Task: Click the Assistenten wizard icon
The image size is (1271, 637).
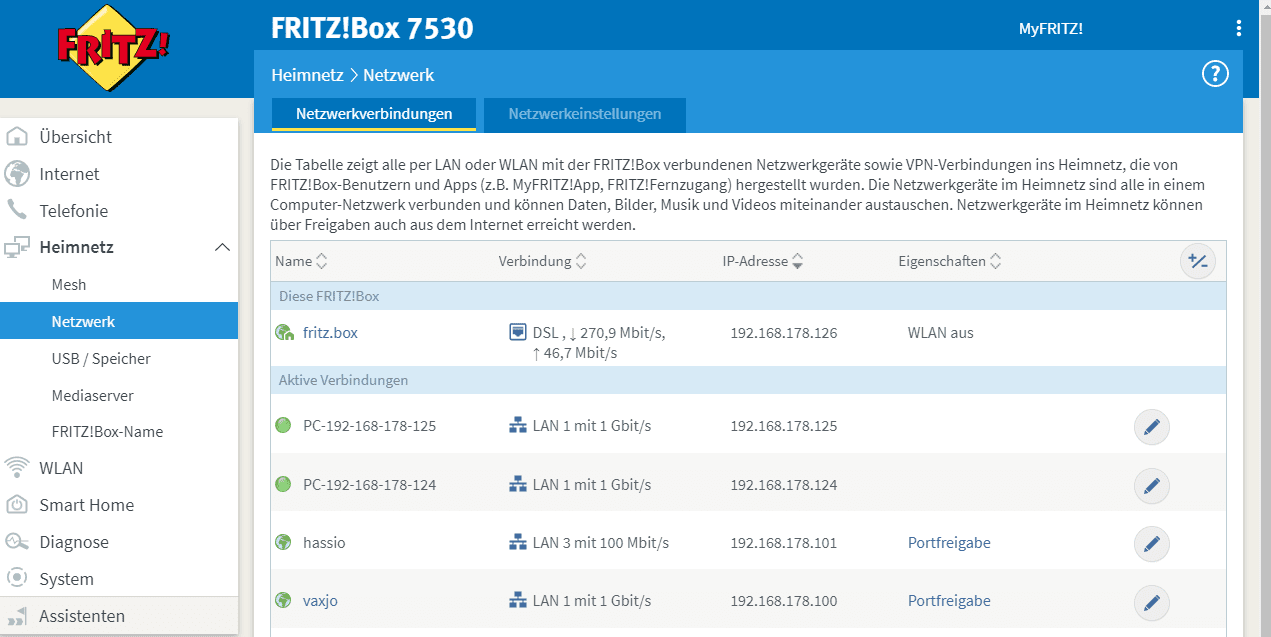Action: click(x=18, y=616)
